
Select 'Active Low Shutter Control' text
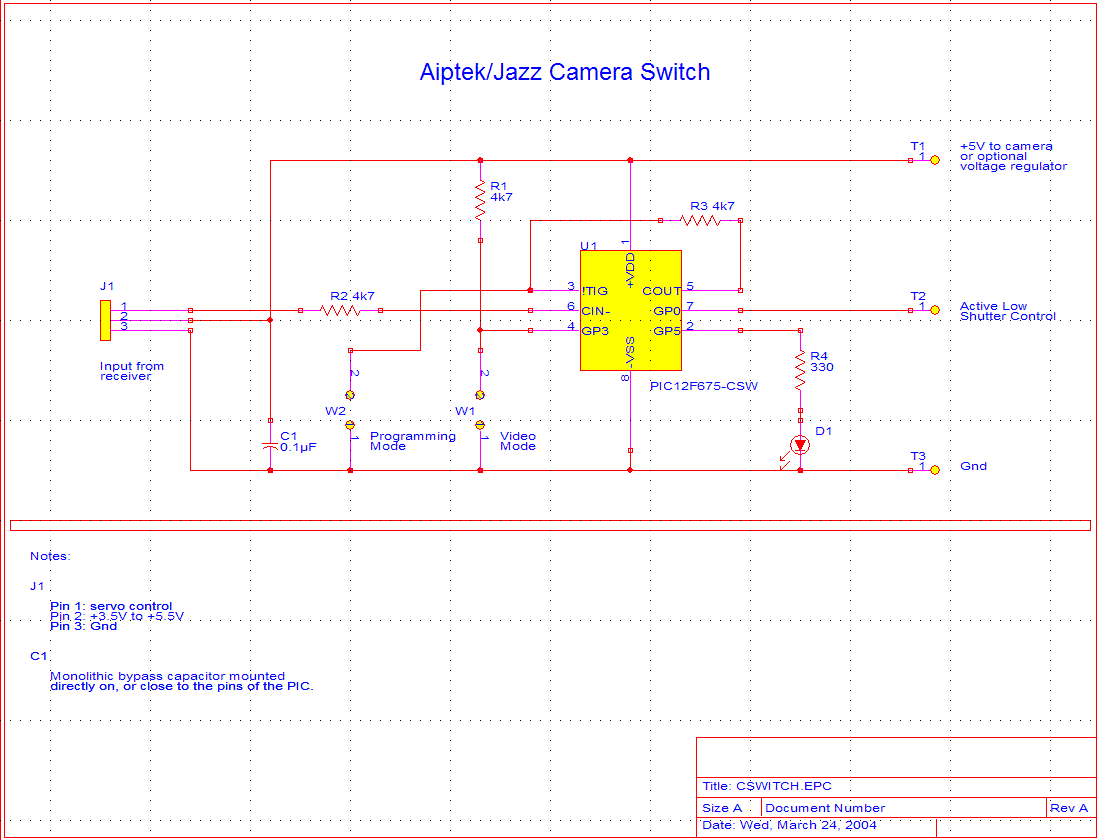(x=1007, y=311)
